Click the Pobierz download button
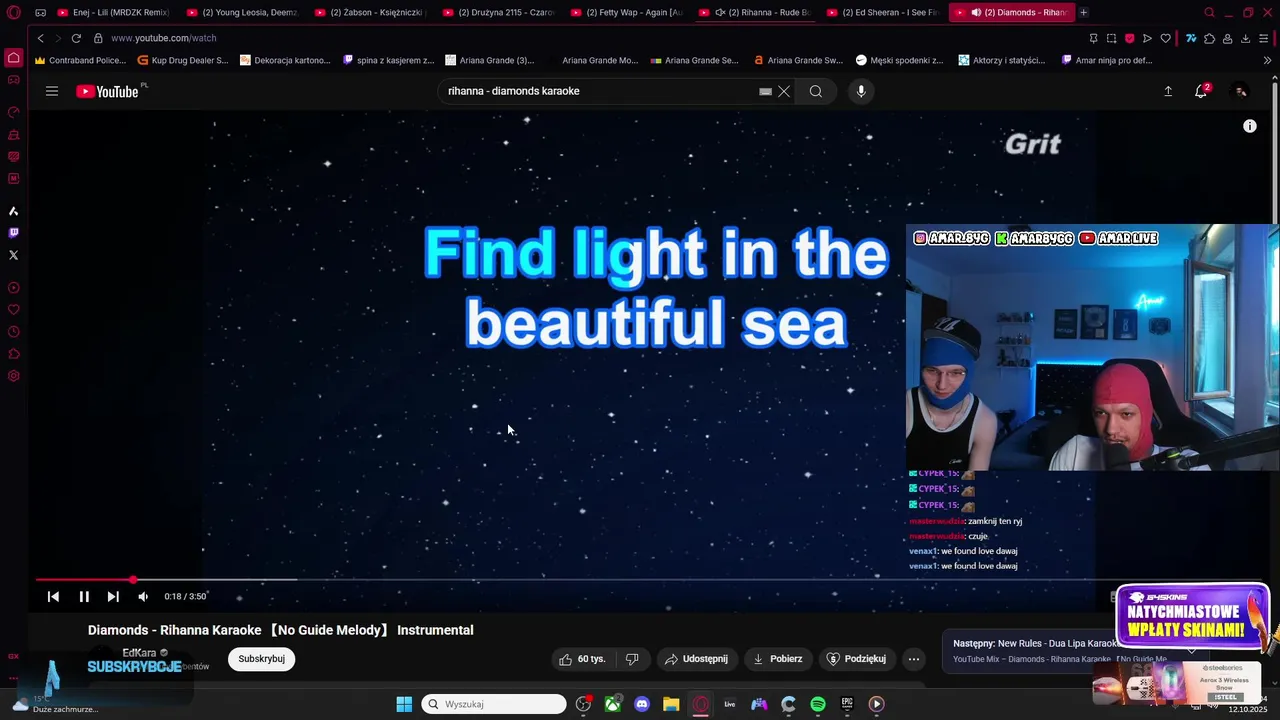Viewport: 1280px width, 720px height. point(778,659)
